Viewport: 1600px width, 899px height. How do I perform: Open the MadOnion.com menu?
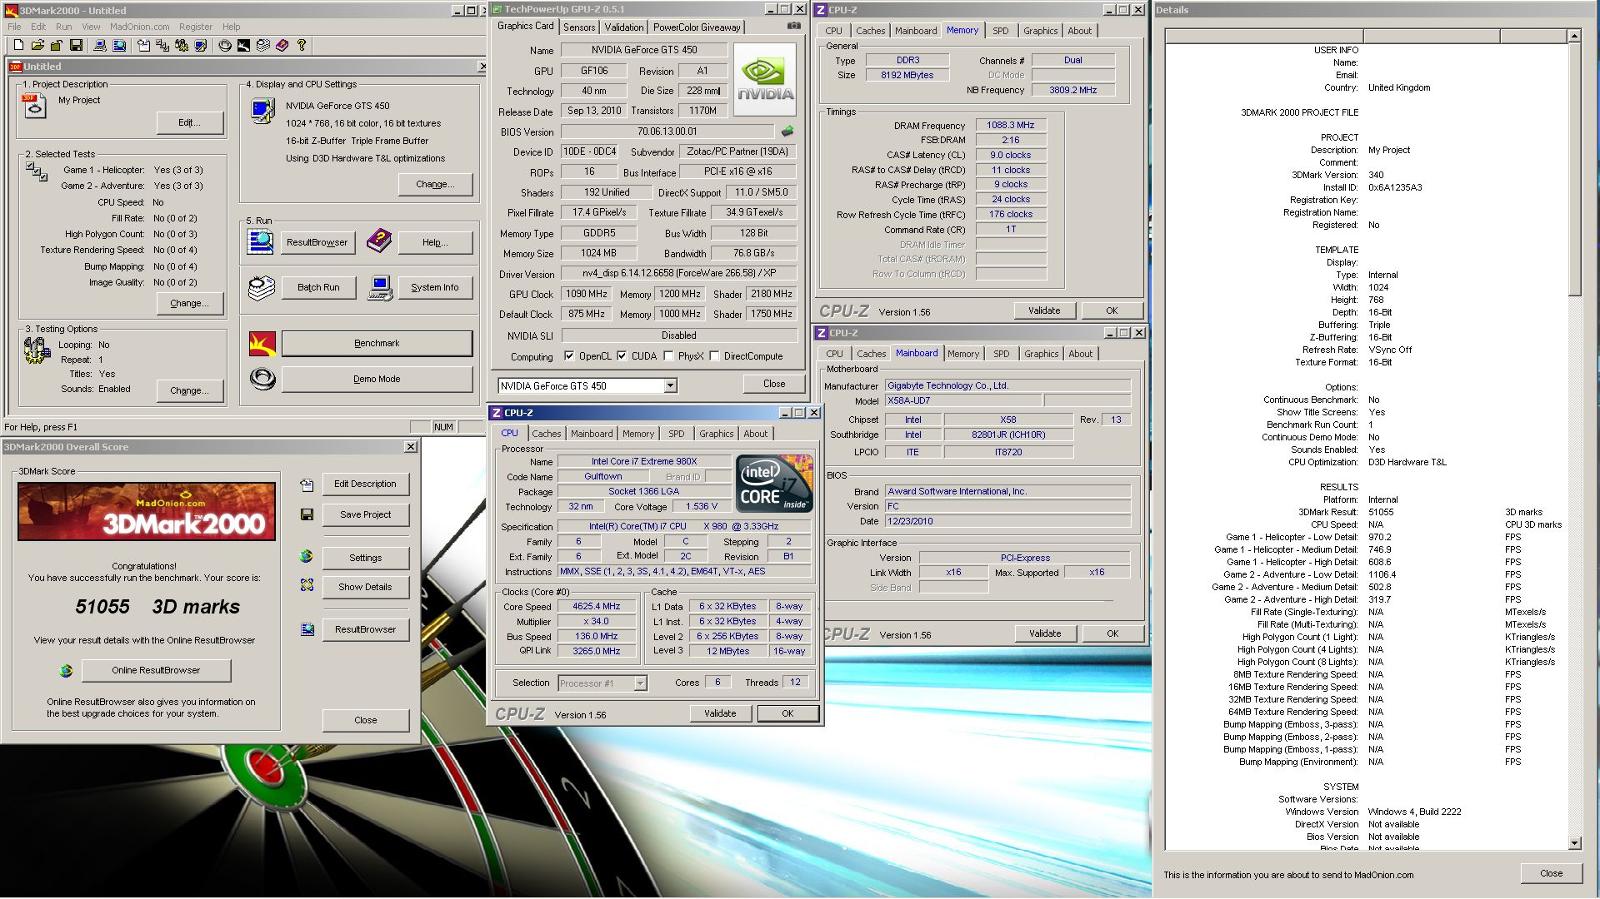[x=139, y=27]
